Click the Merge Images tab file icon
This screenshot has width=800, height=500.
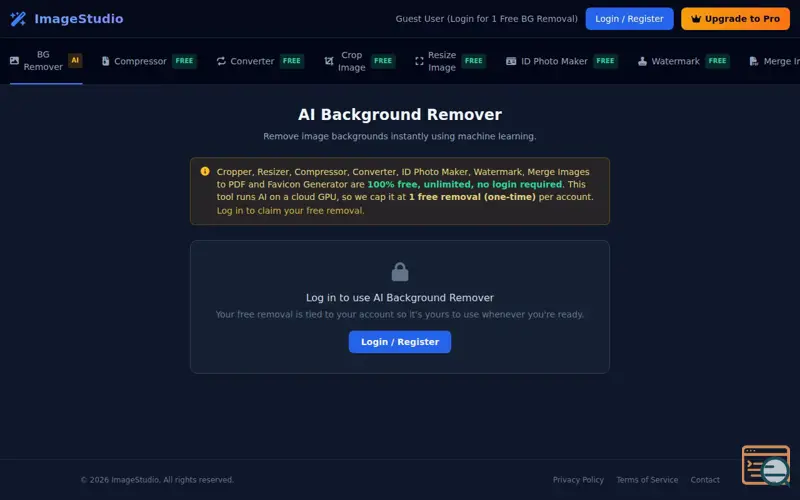(754, 61)
